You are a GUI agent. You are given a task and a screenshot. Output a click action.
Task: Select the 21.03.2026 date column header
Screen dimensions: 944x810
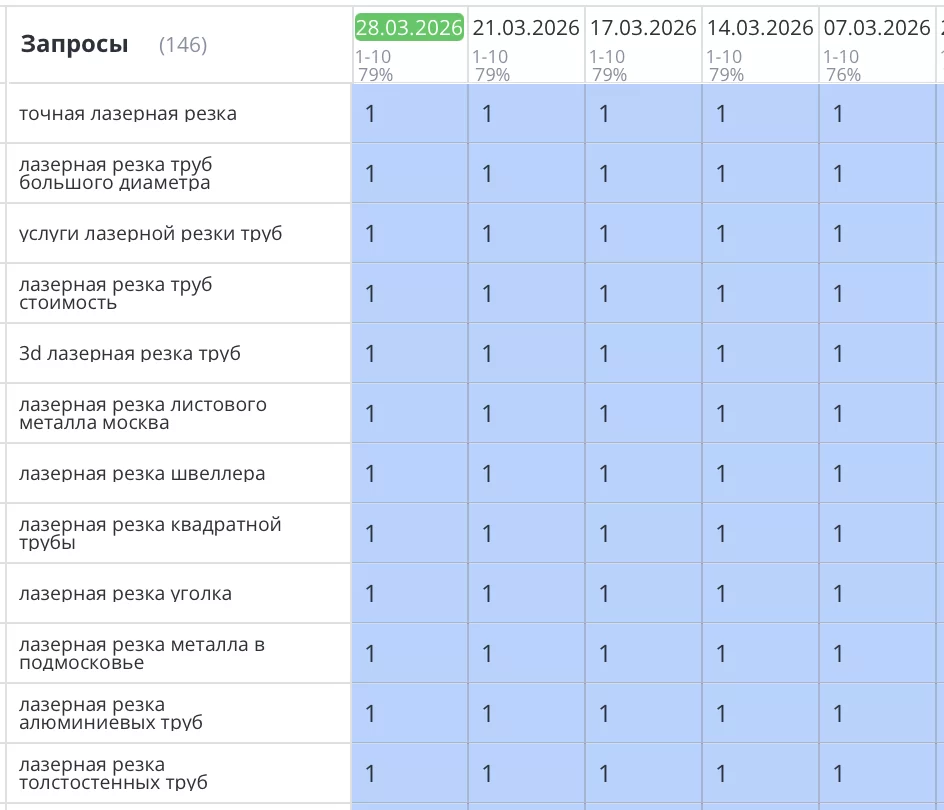coord(526,28)
